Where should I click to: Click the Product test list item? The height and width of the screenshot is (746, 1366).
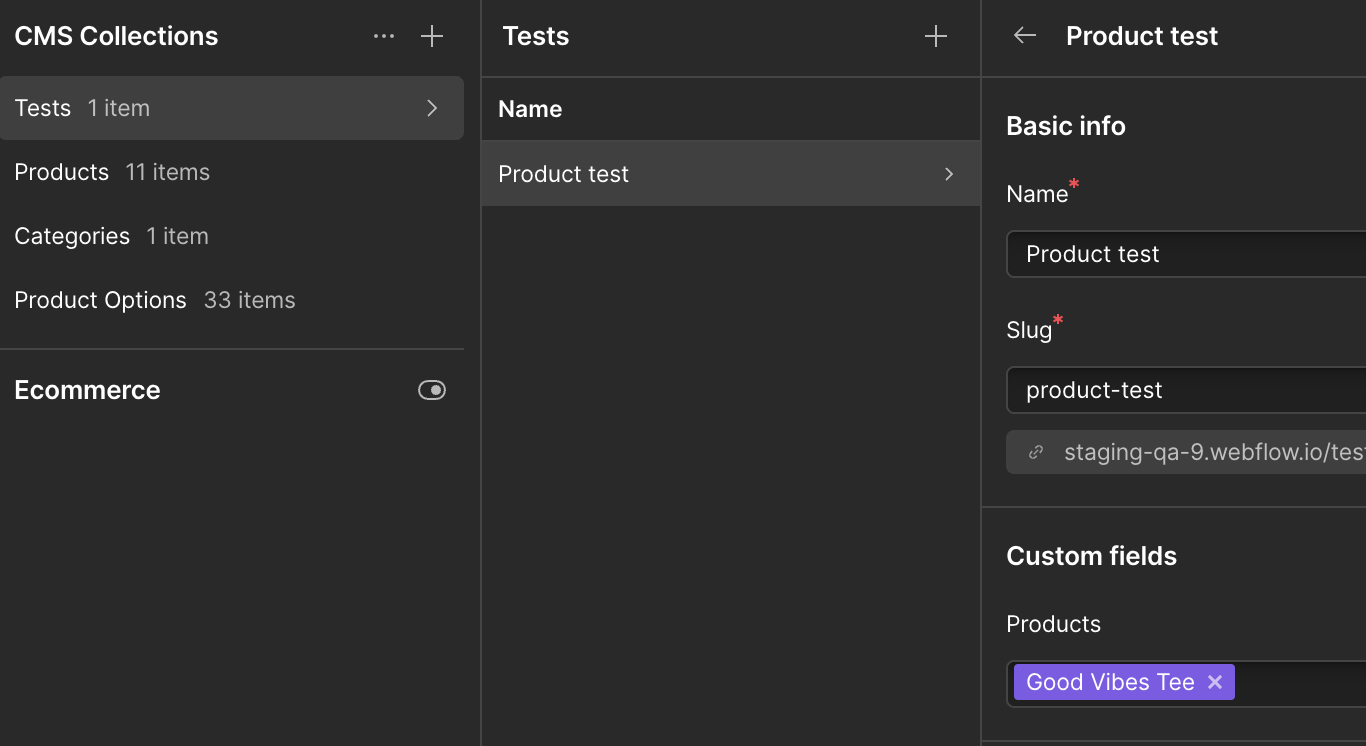click(564, 174)
